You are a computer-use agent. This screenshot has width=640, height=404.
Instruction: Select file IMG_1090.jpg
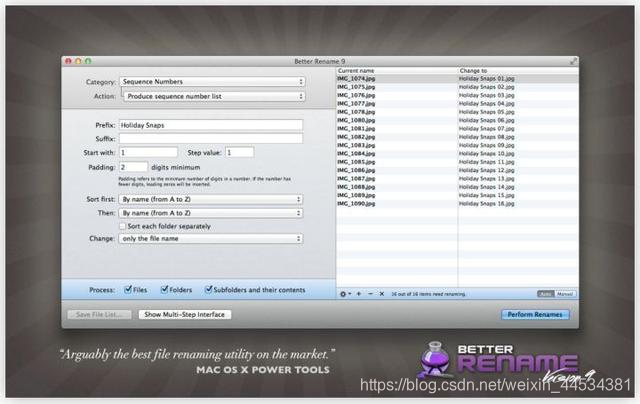[x=356, y=204]
